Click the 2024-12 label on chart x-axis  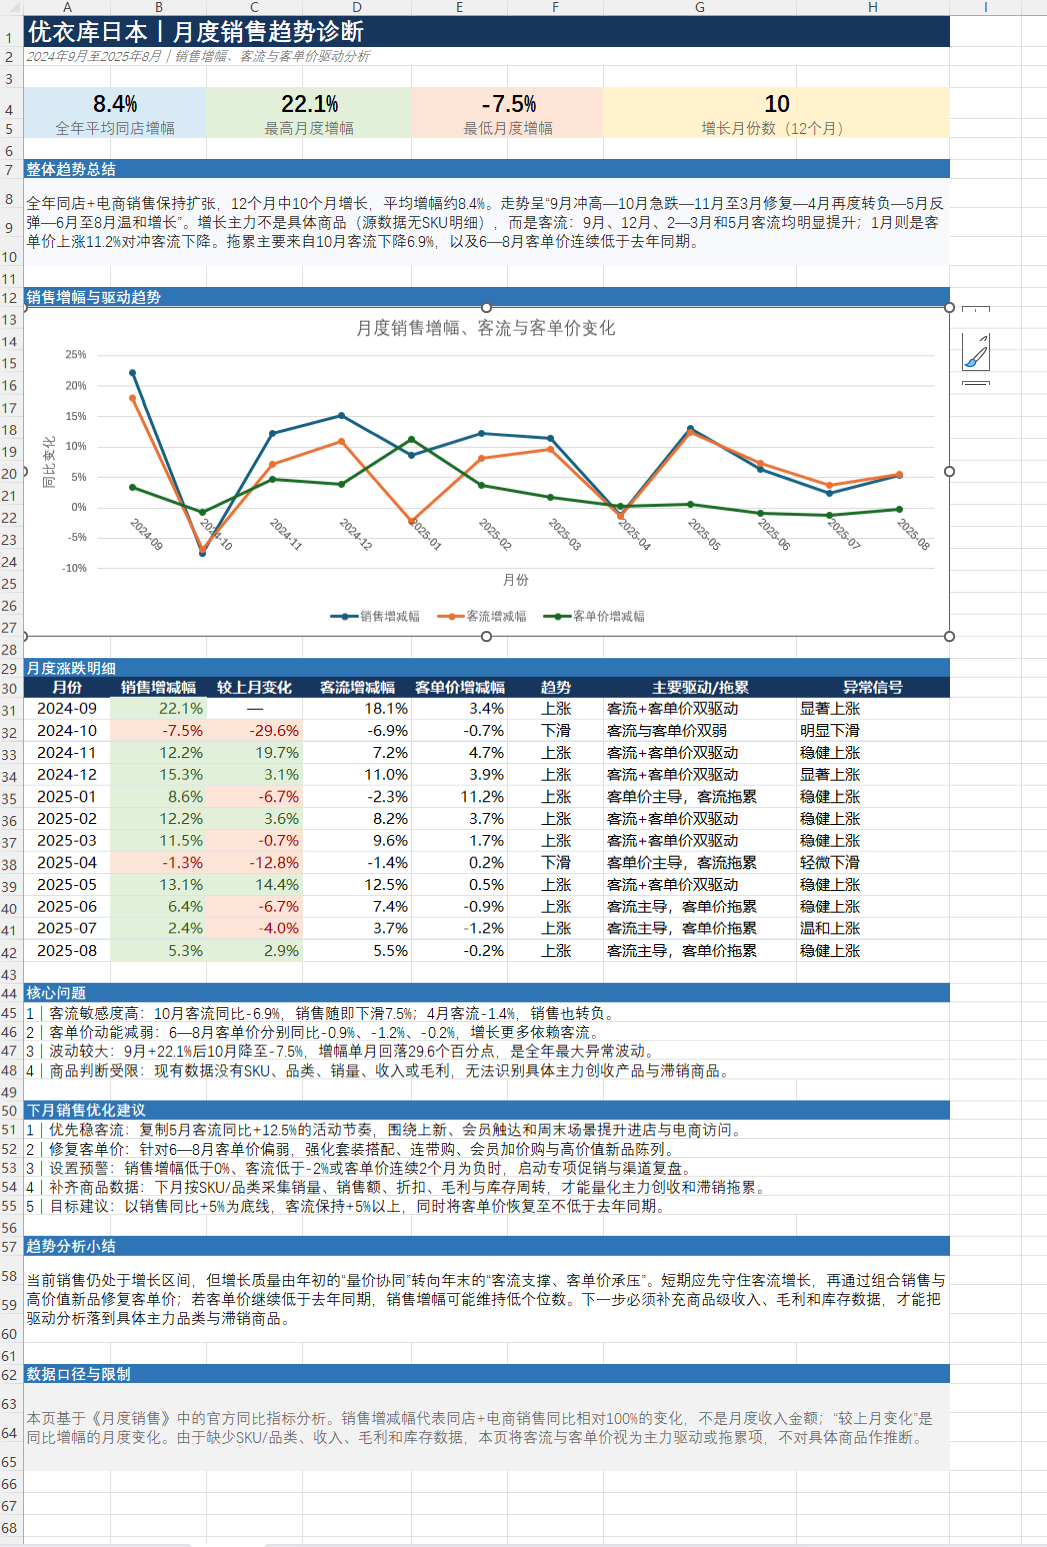(x=355, y=534)
